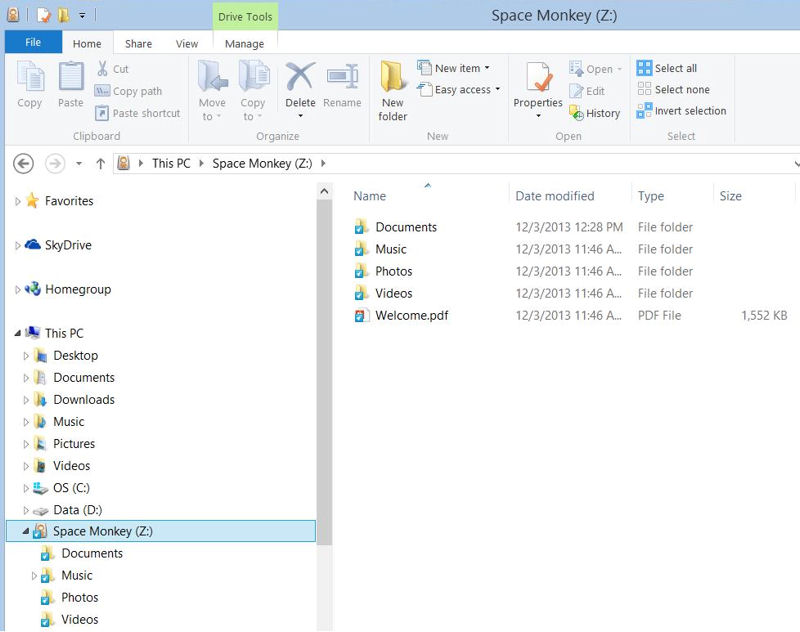Click the navigation pane scroll up arrow
Screen dimensions: 800x632
click(x=324, y=191)
